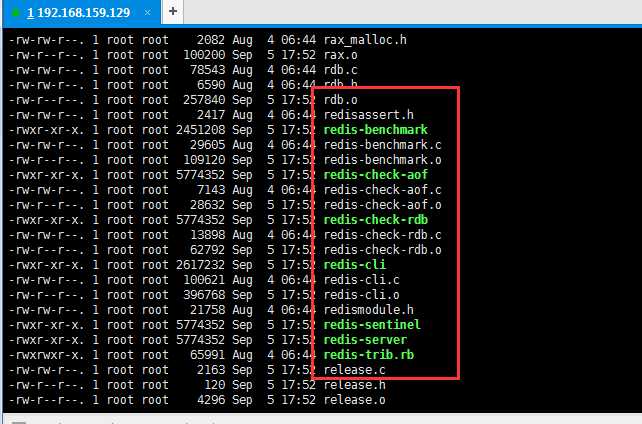Click file size 21758 of redismodule.h
Viewport: 642px width, 424px height.
click(x=208, y=310)
